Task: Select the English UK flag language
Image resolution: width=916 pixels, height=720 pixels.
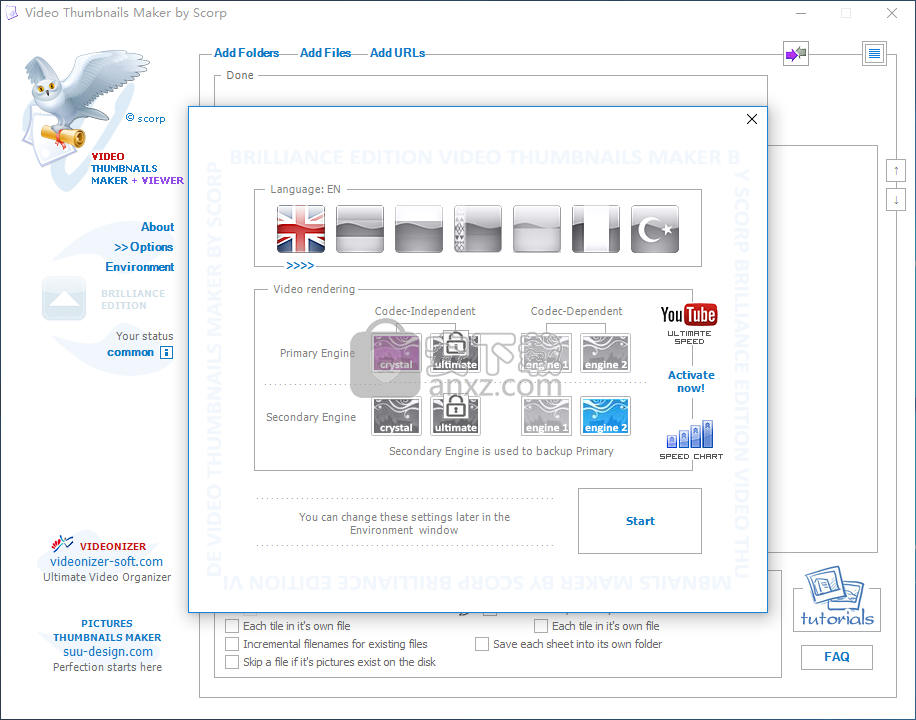Action: (301, 229)
